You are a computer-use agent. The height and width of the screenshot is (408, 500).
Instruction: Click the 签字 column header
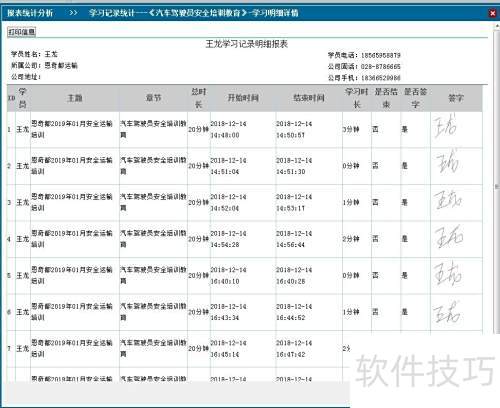click(456, 98)
